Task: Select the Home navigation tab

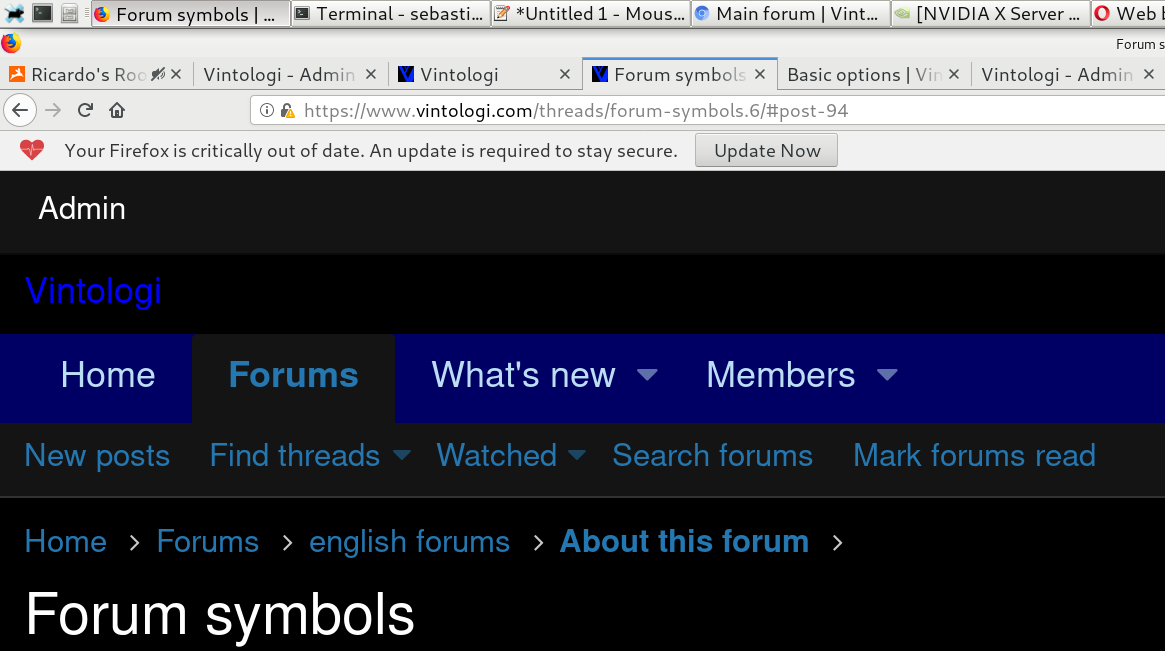Action: pyautogui.click(x=107, y=375)
